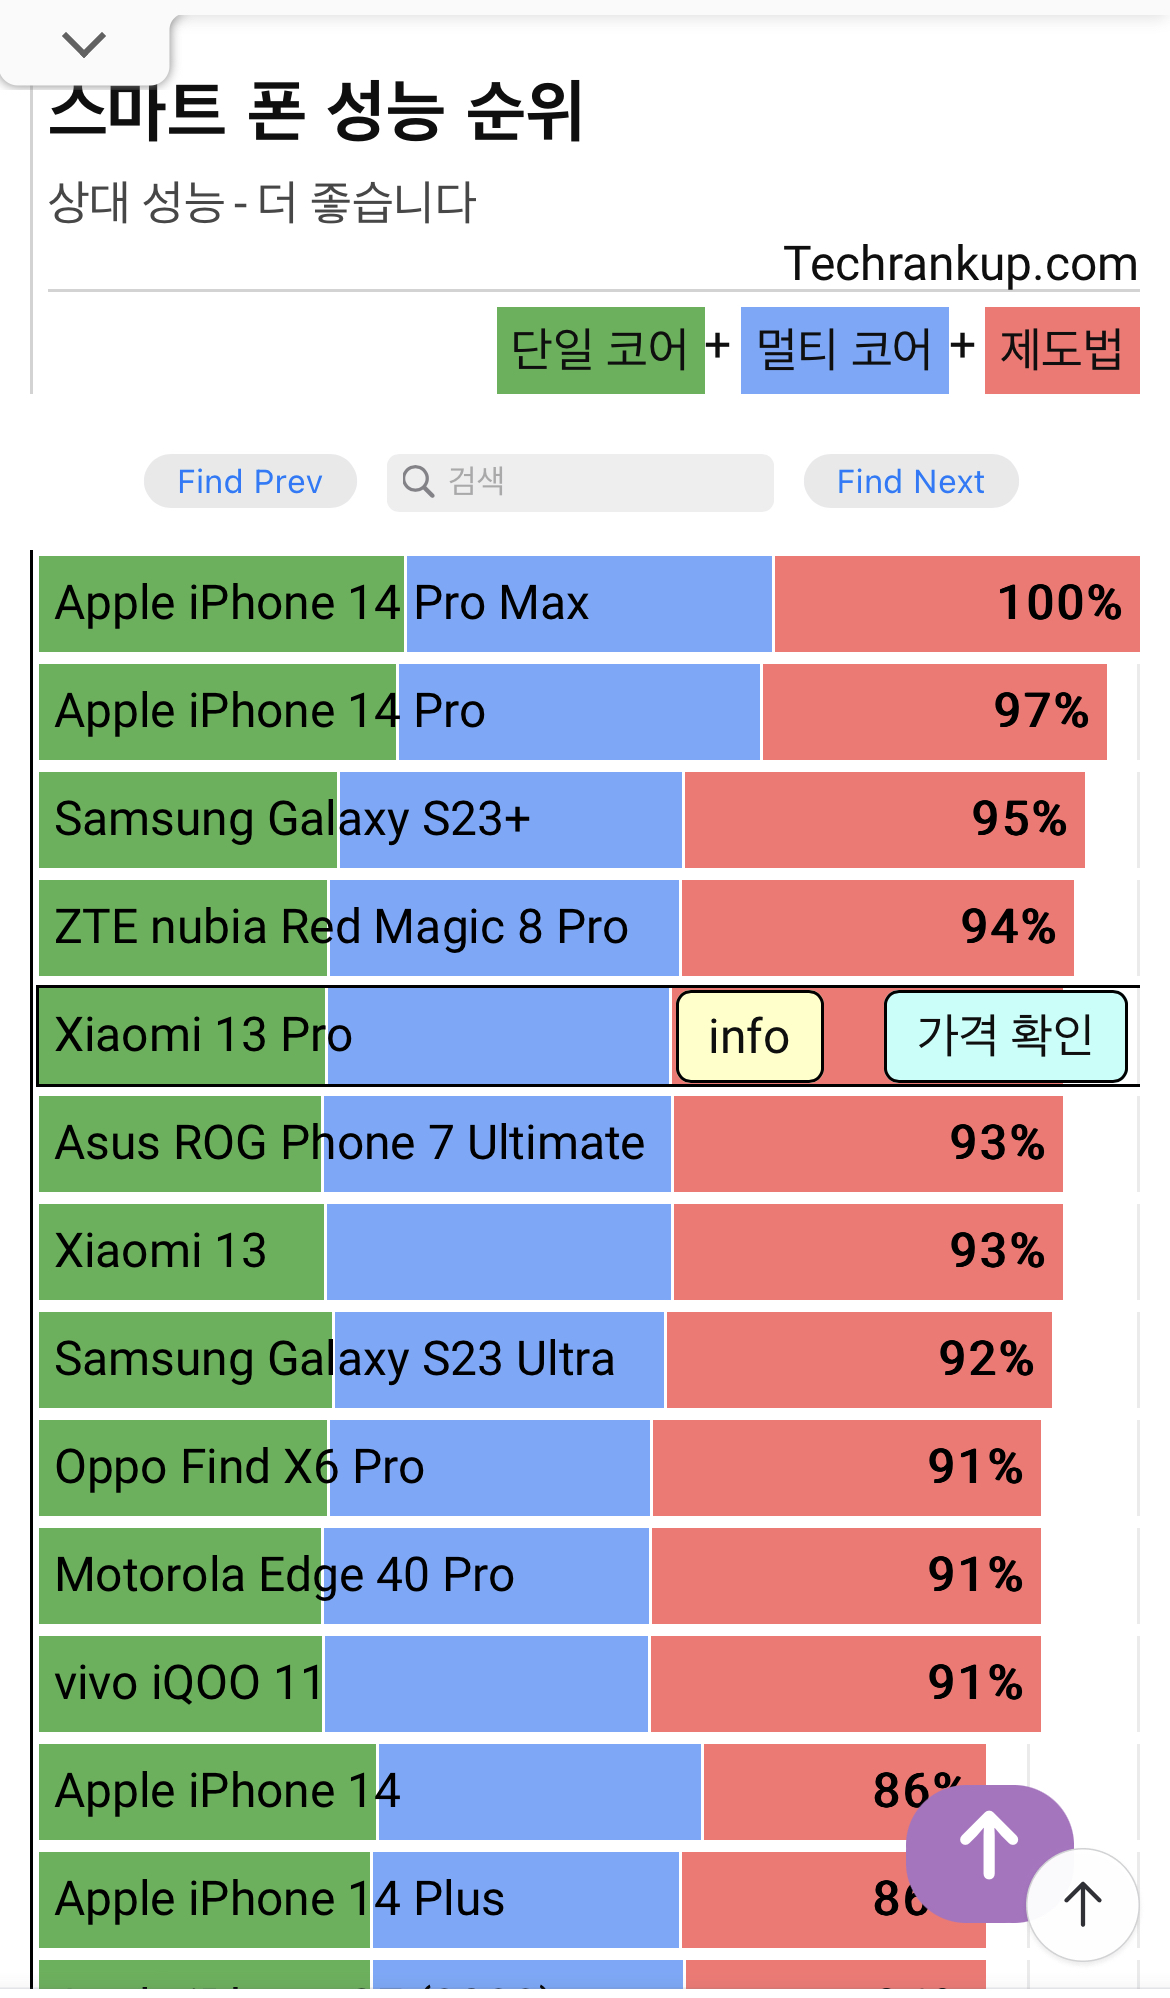Collapse panel with the top chevron
Viewport: 1170px width, 1998px height.
(x=84, y=44)
